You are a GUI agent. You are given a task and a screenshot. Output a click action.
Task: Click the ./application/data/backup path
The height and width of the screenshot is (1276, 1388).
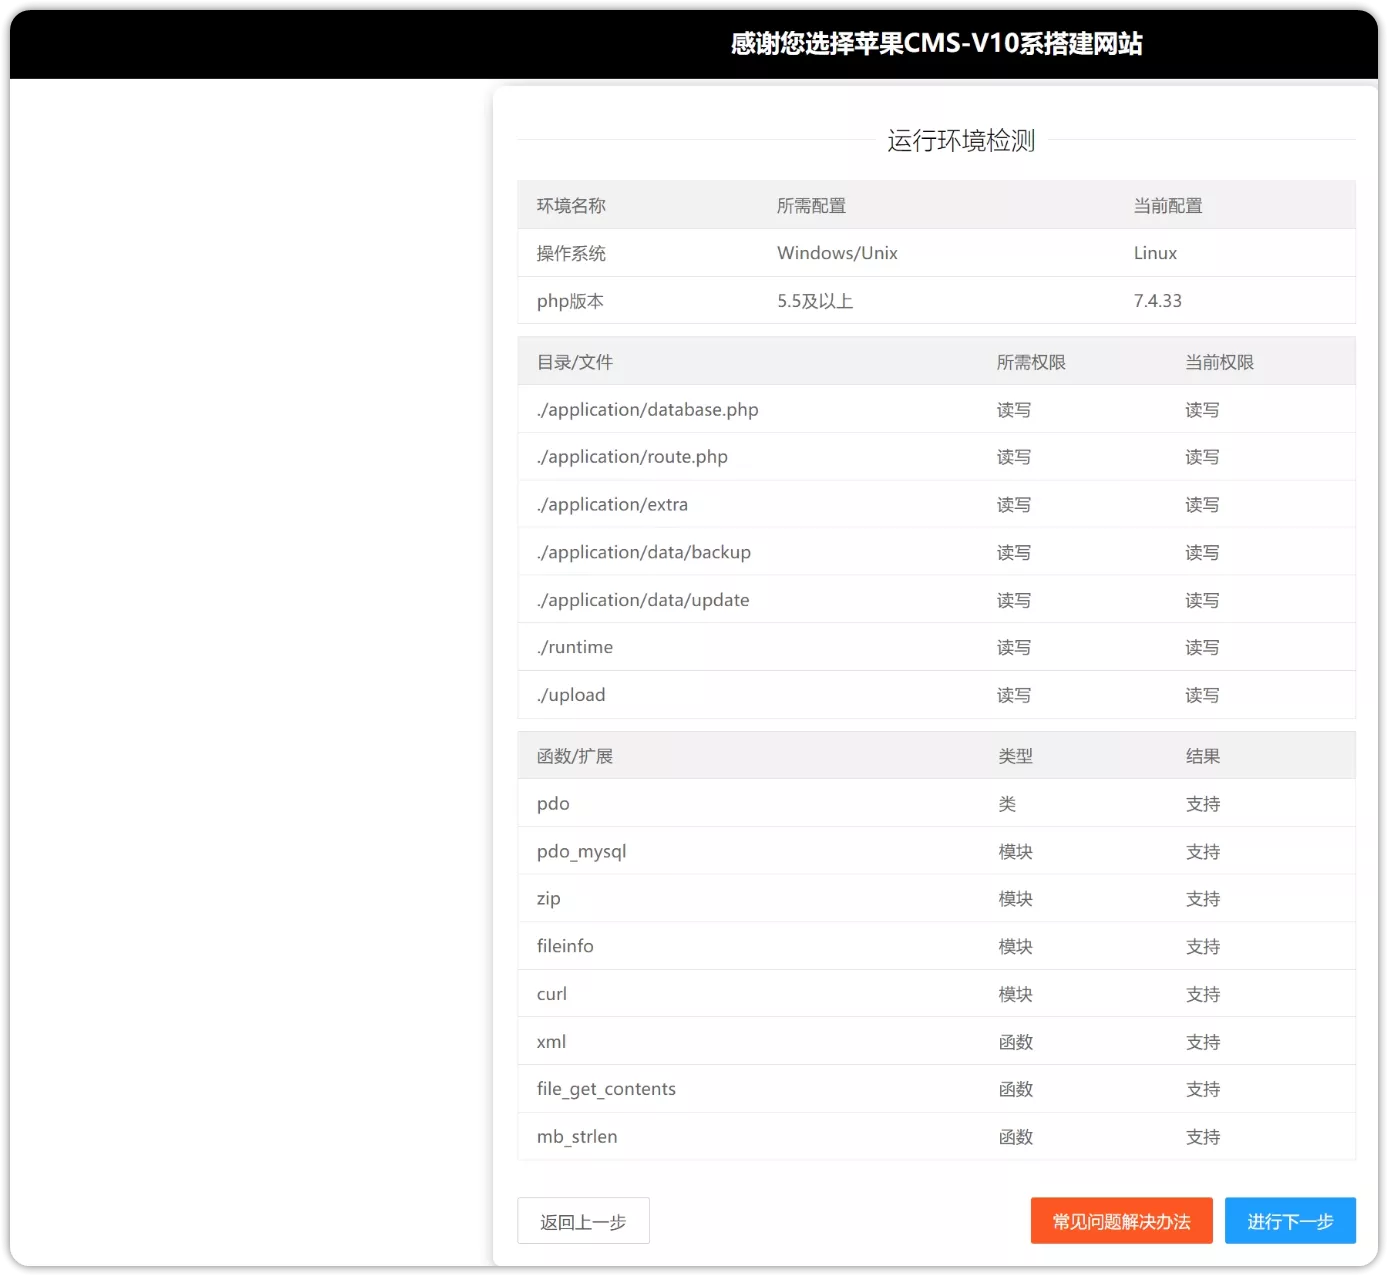point(643,553)
